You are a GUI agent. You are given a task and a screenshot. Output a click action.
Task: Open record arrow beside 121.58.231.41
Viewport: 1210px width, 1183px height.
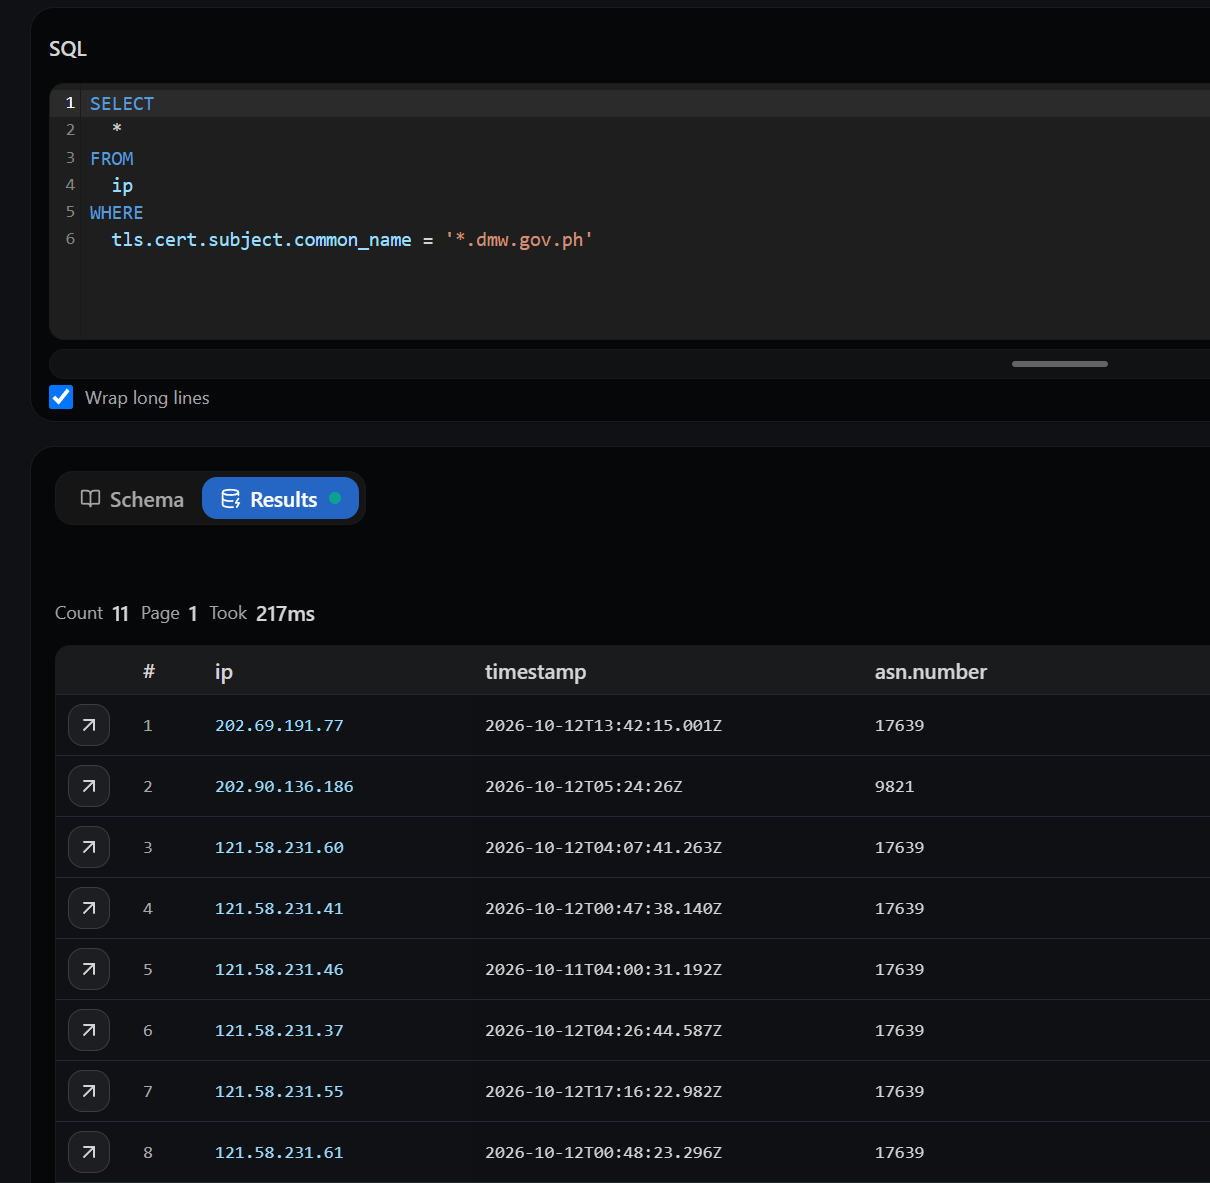tap(89, 908)
